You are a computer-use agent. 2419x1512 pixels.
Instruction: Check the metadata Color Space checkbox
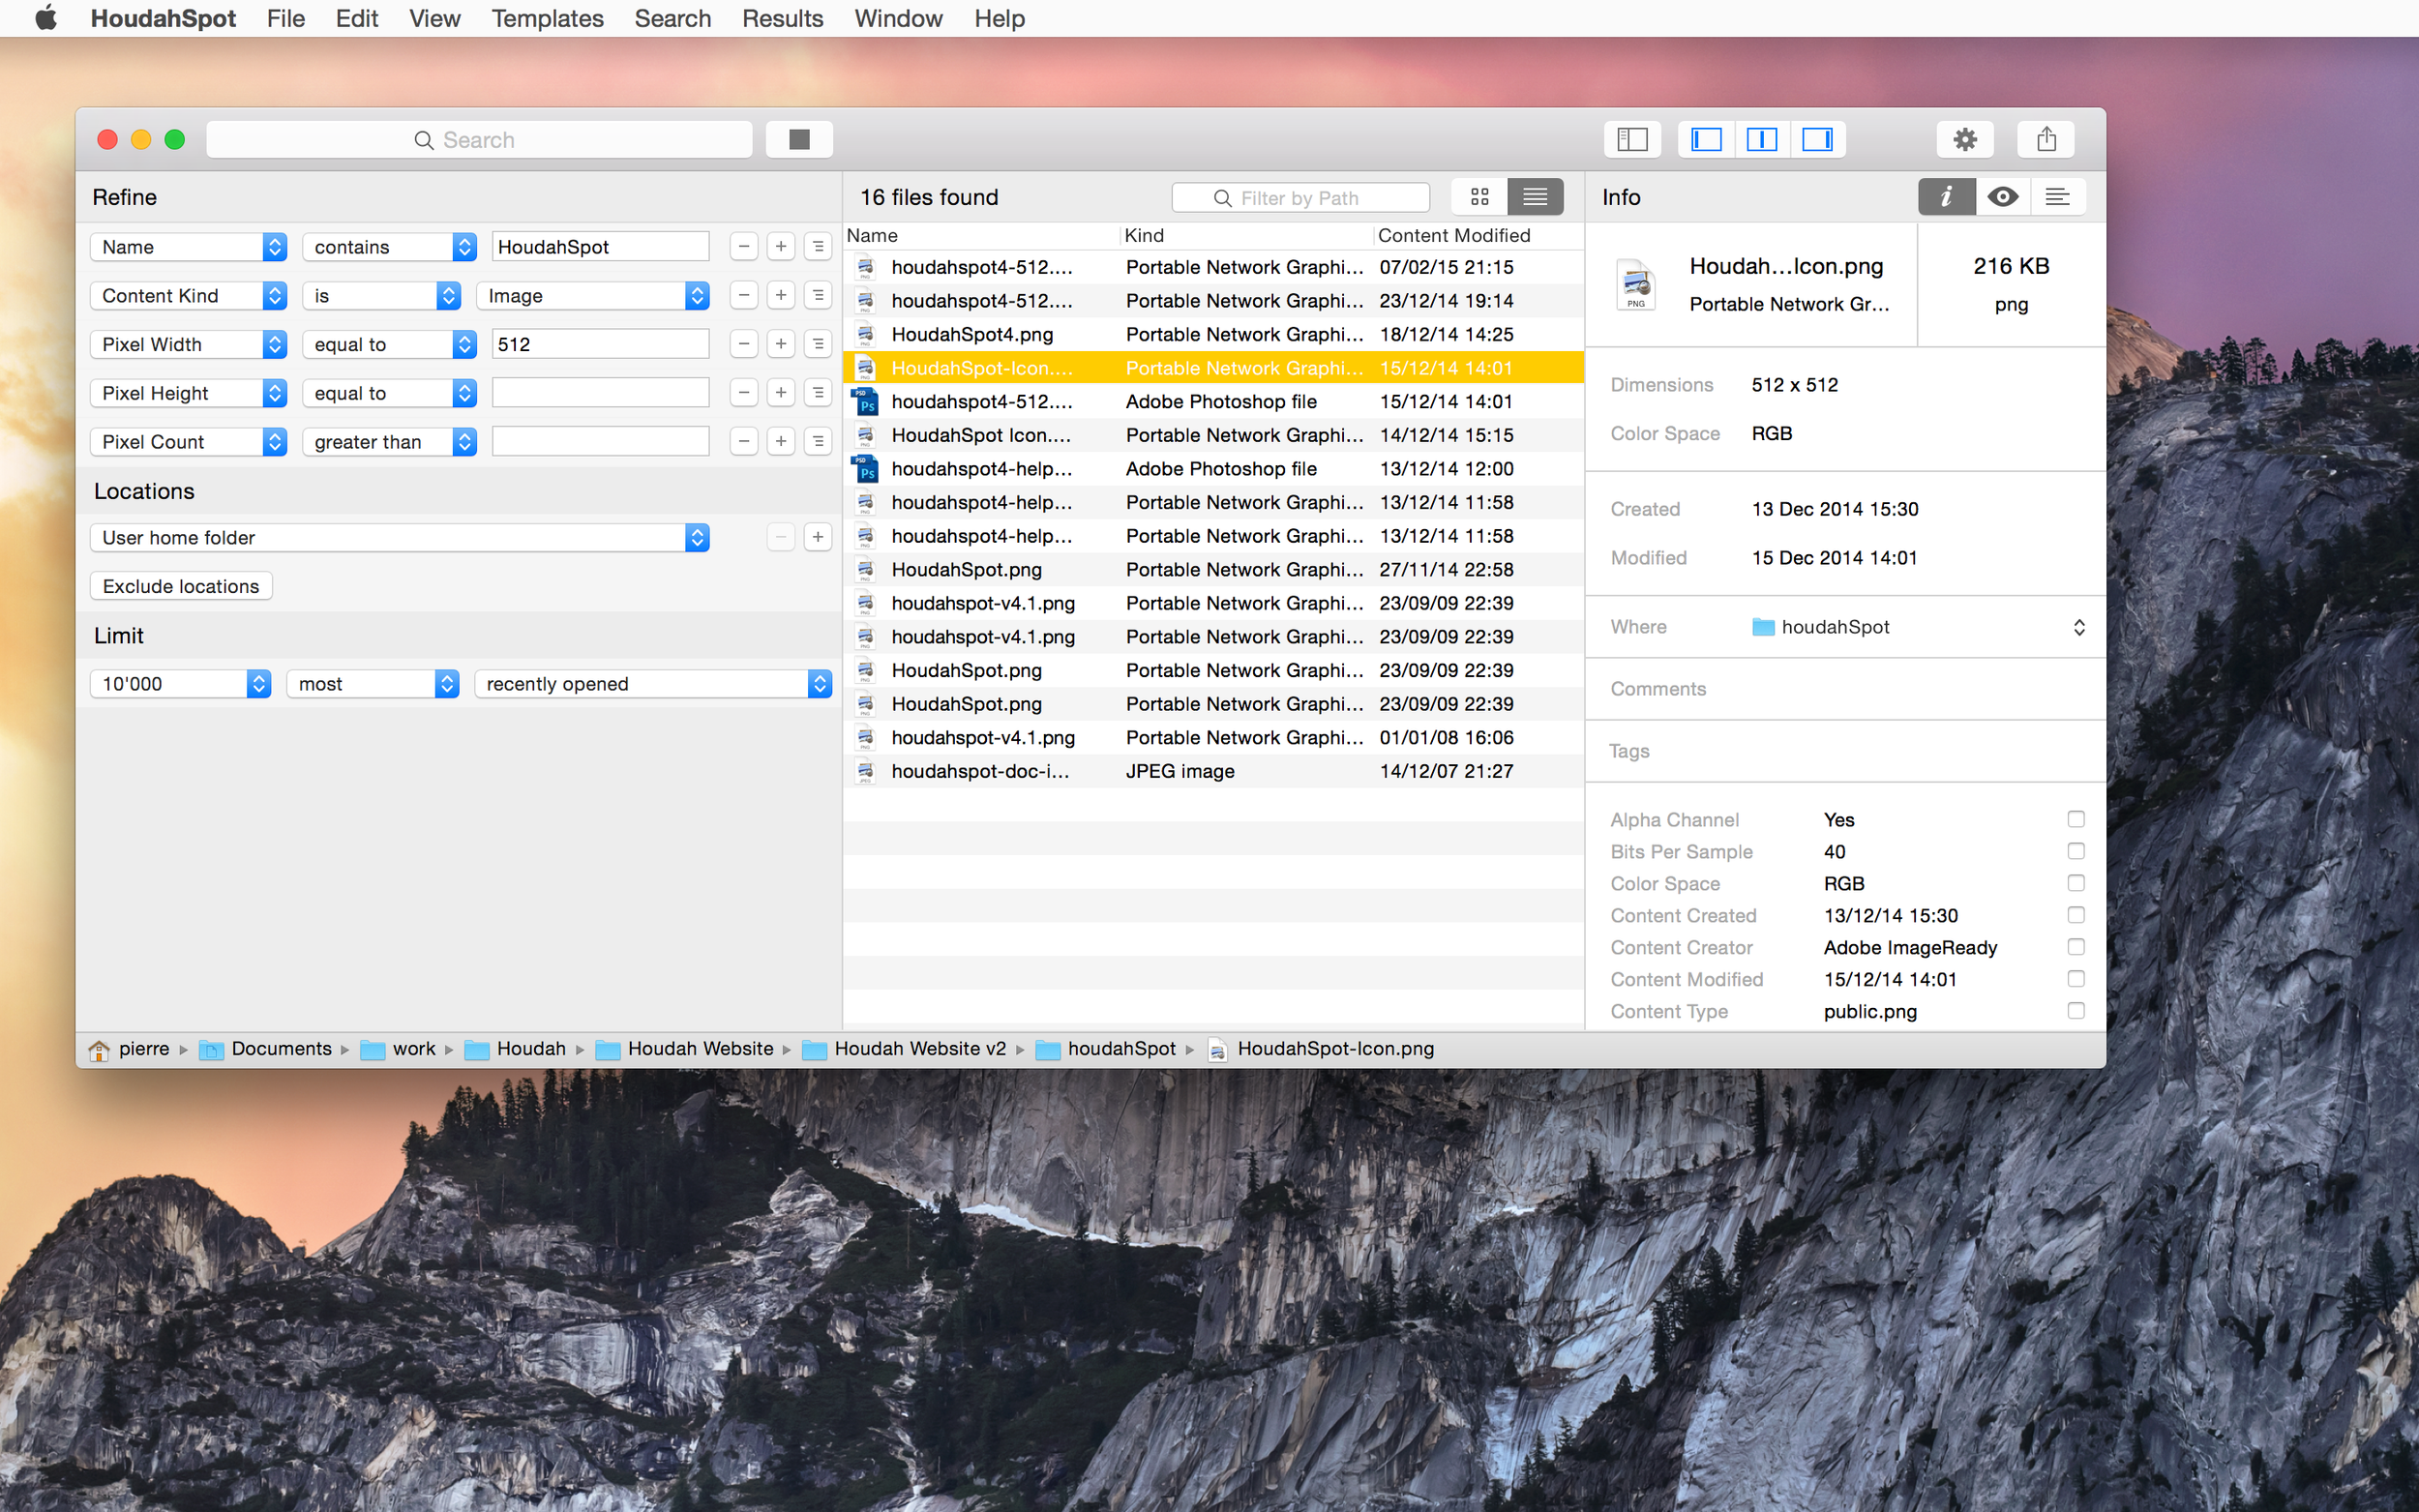point(2075,883)
